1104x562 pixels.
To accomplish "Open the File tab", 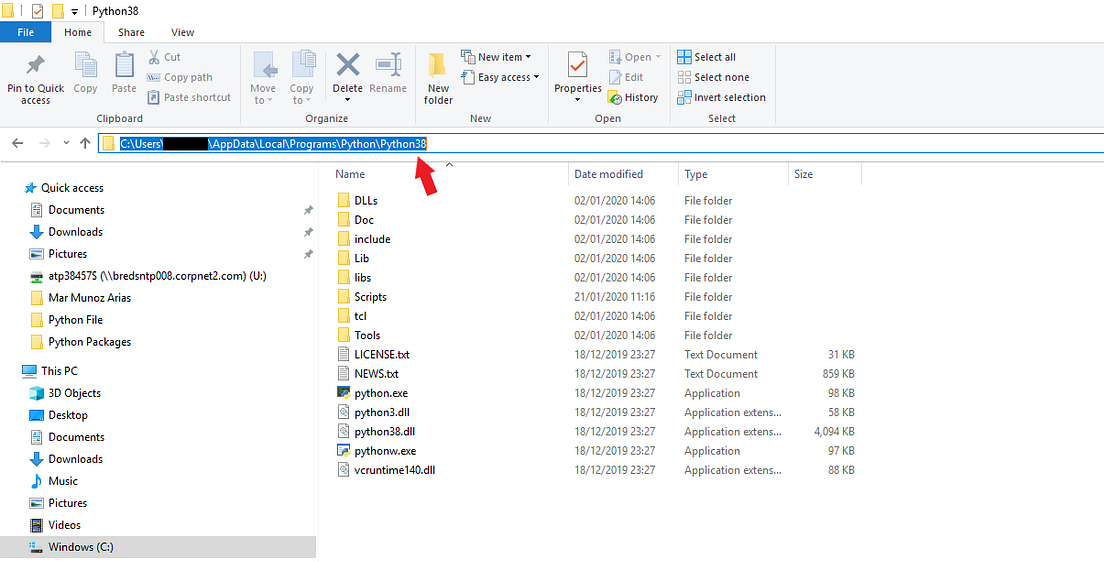I will (x=25, y=32).
